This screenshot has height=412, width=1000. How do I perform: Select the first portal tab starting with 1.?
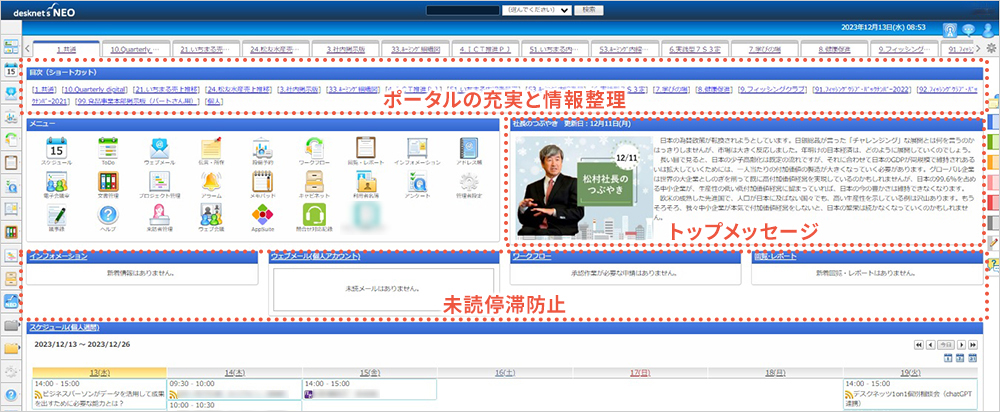point(66,49)
